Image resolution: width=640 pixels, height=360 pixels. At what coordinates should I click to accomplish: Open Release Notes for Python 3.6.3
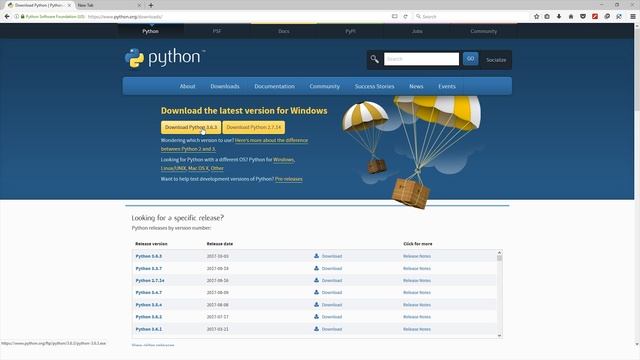coord(417,256)
